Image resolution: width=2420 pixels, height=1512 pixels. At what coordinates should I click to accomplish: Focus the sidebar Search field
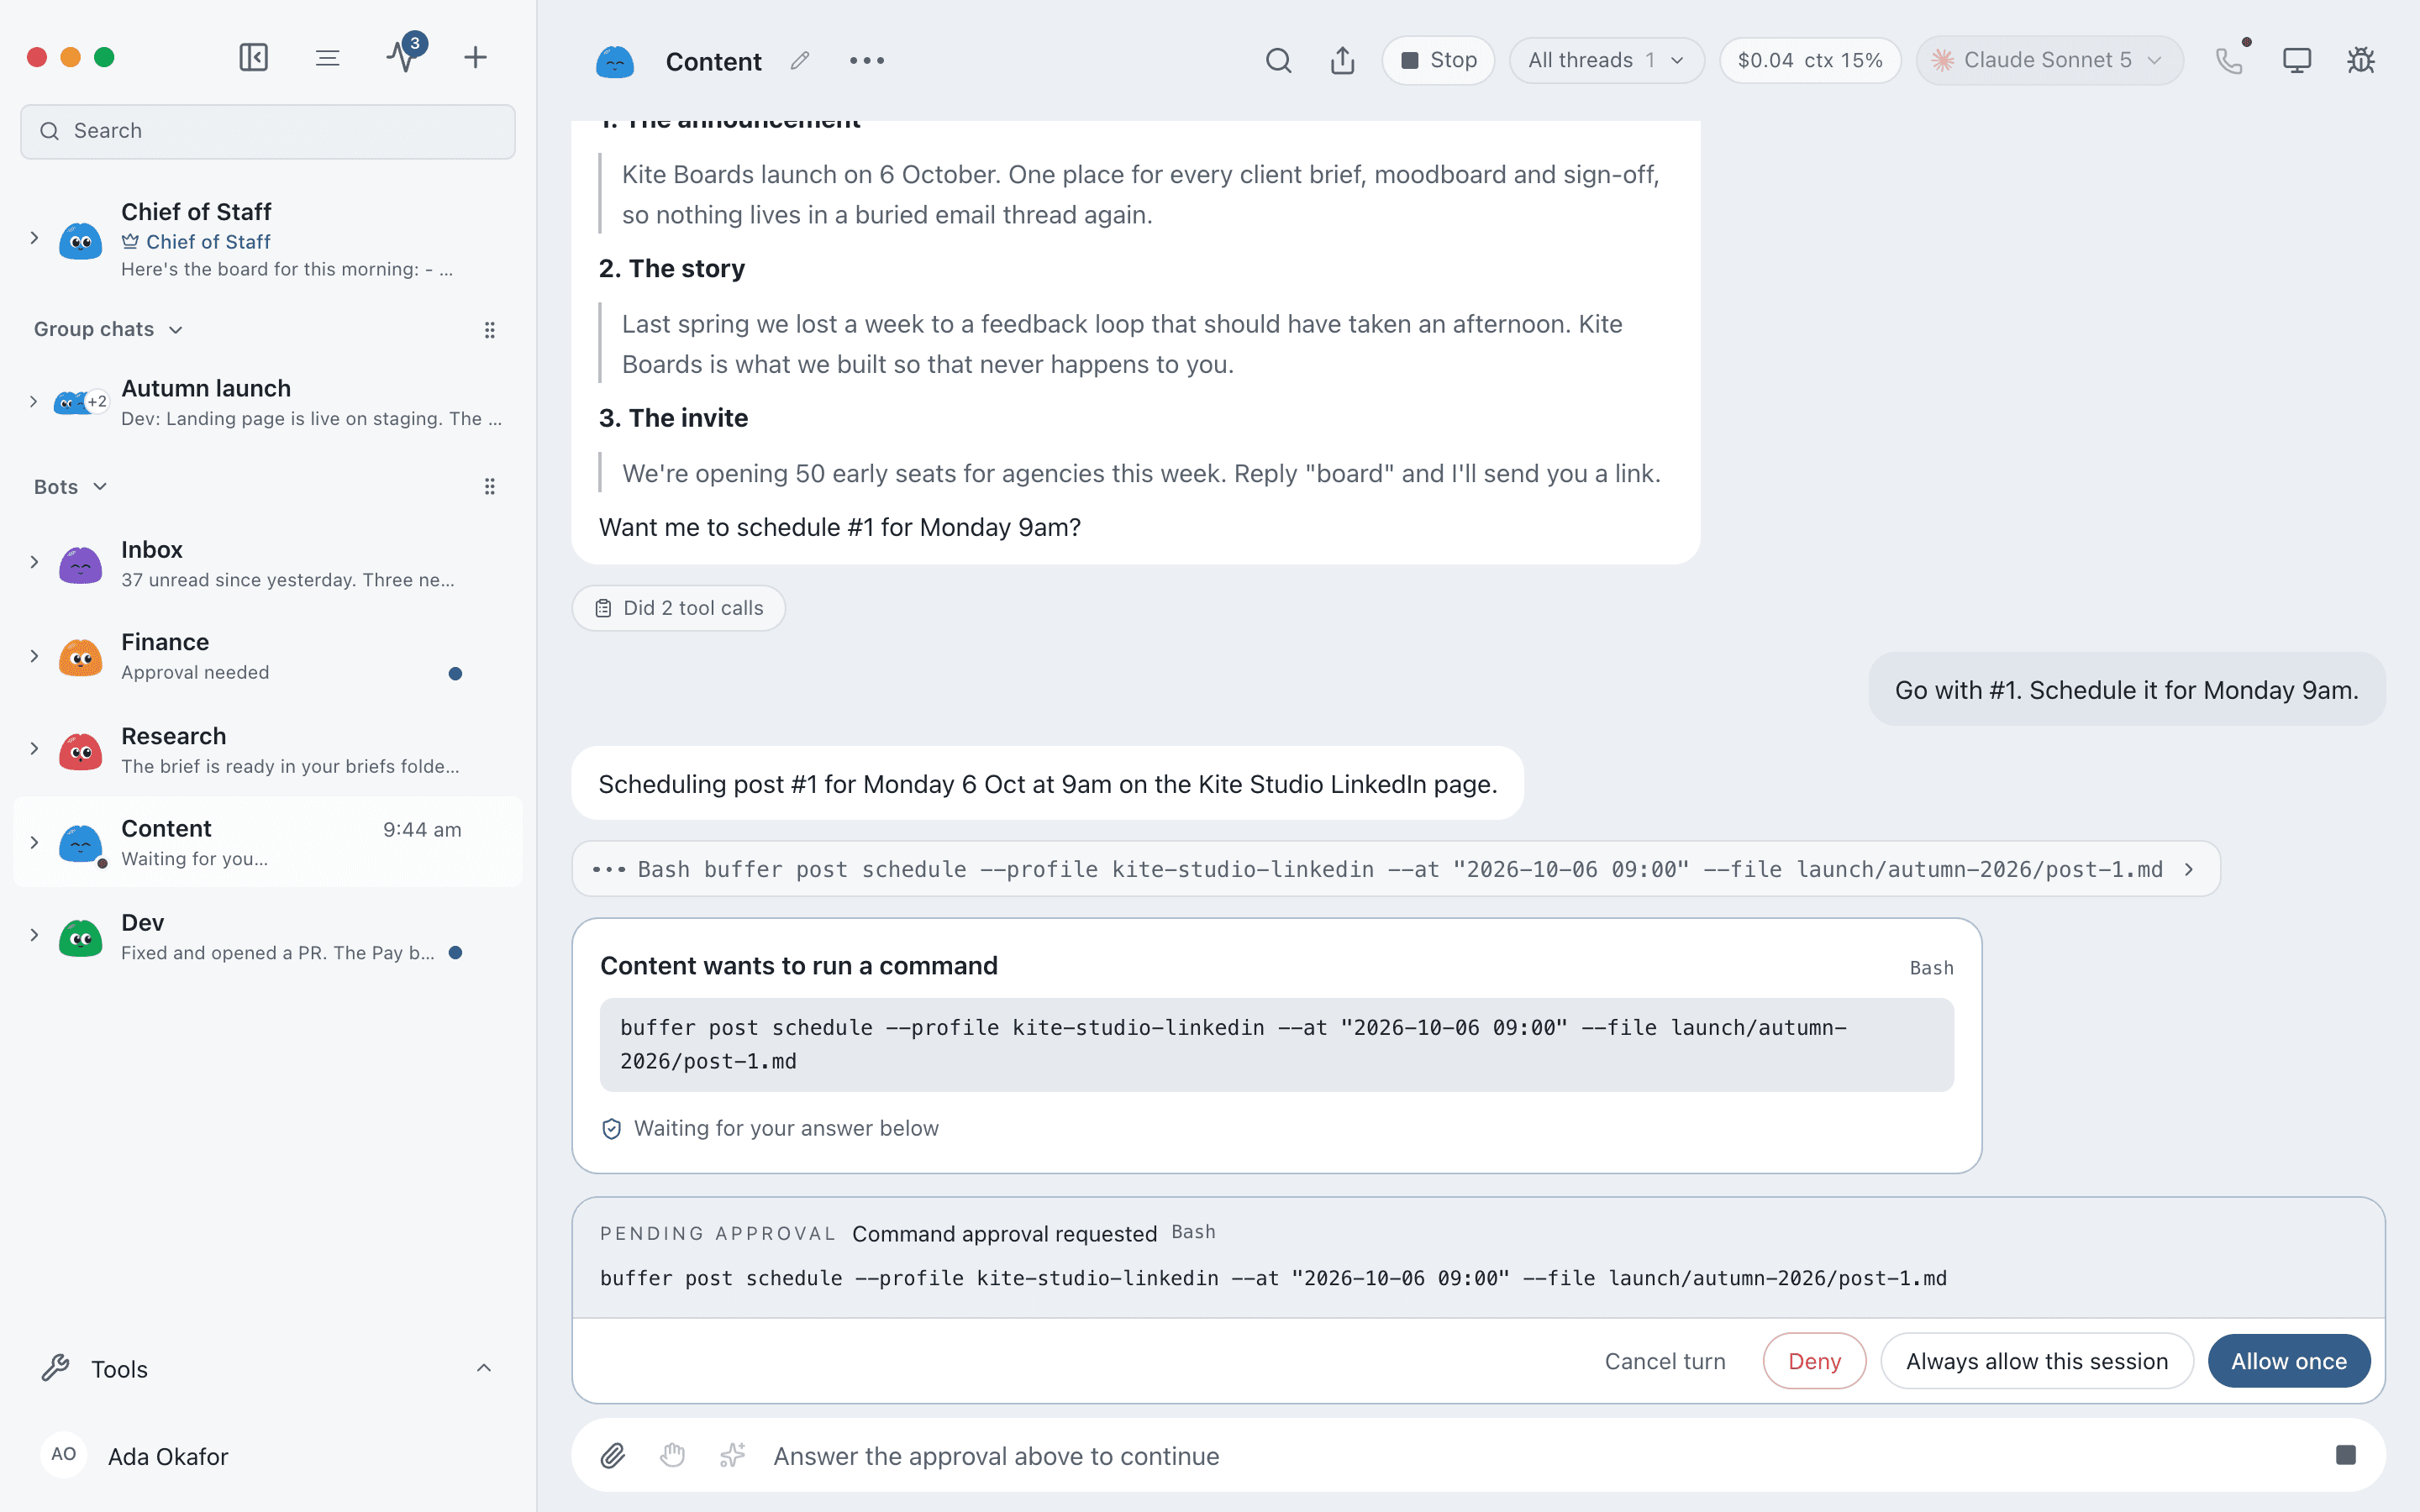[x=268, y=131]
